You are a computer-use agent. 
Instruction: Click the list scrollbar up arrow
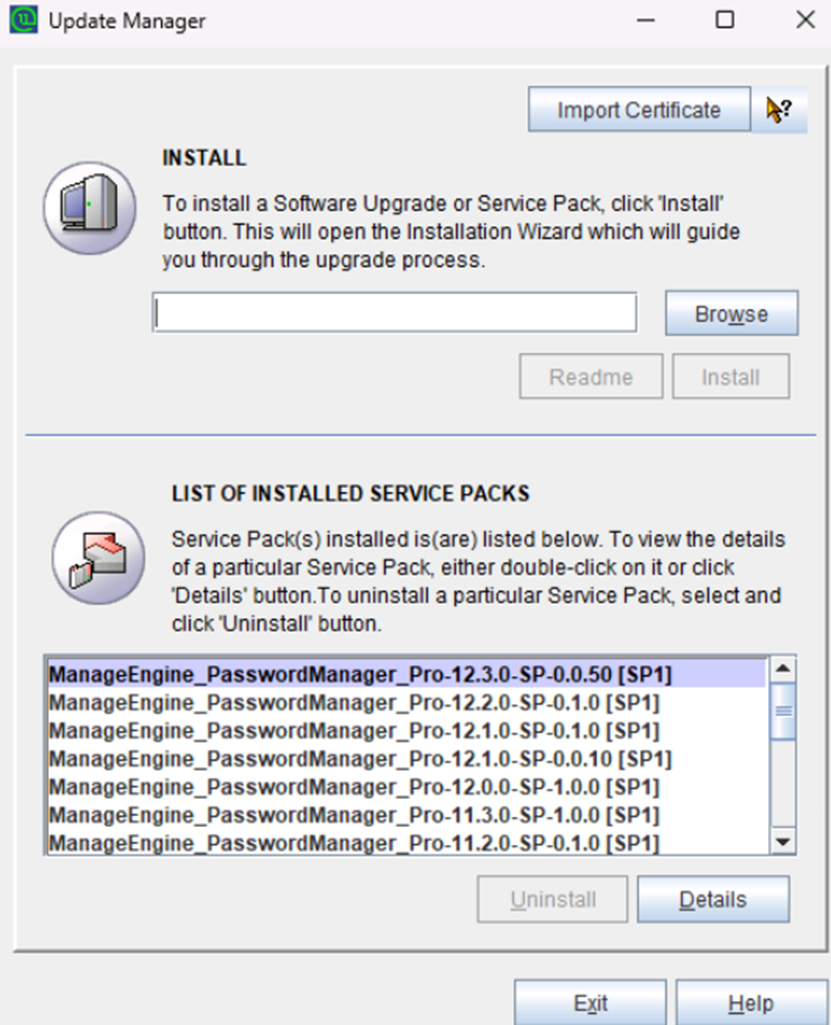(783, 669)
